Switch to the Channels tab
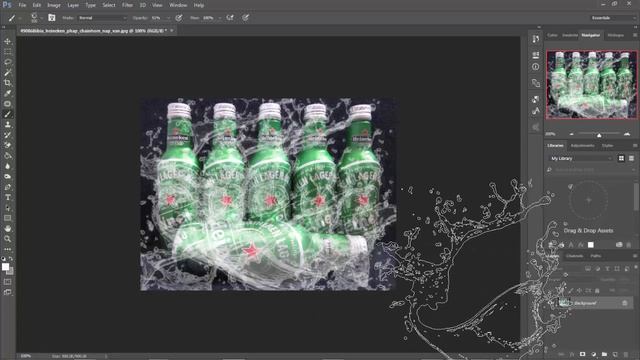Image resolution: width=640 pixels, height=360 pixels. pyautogui.click(x=574, y=256)
